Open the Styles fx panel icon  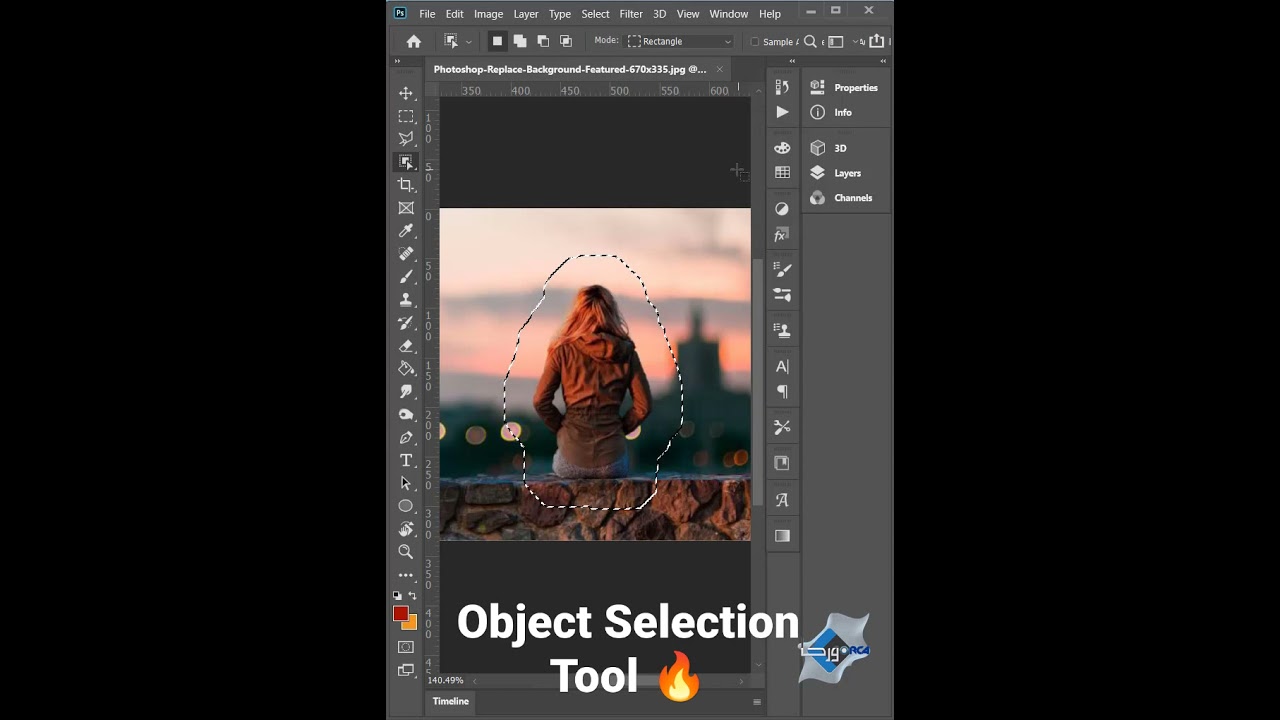pyautogui.click(x=782, y=235)
